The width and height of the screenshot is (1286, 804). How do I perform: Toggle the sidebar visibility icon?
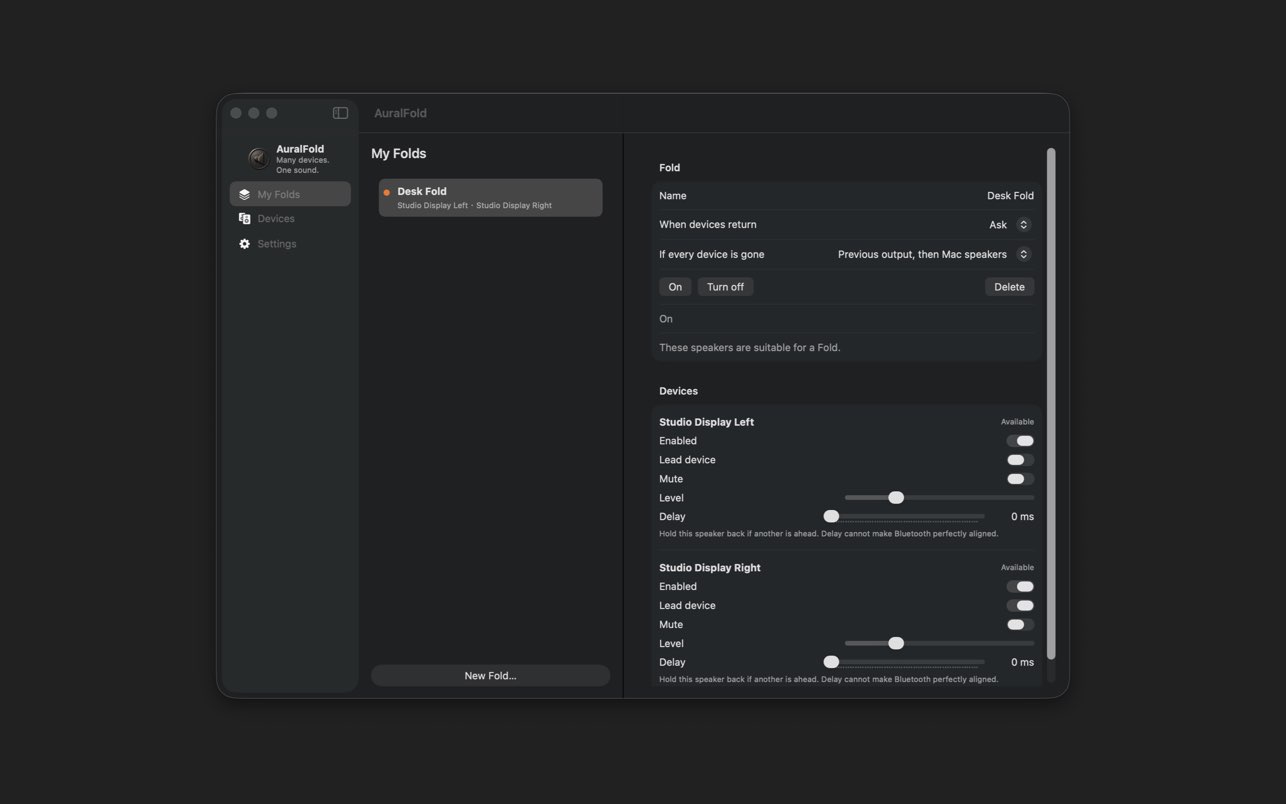(x=340, y=113)
